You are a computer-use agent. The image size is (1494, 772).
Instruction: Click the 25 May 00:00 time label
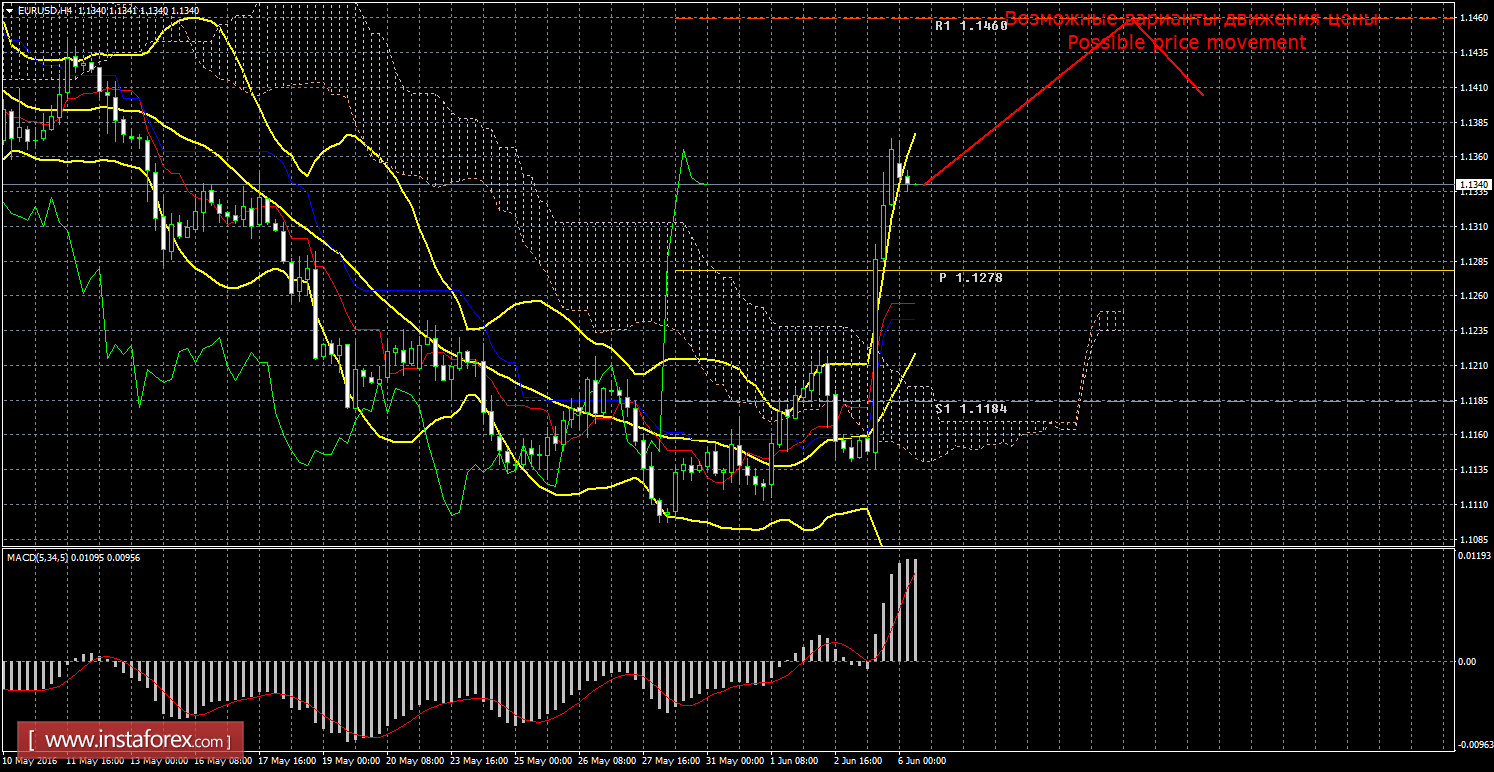[x=543, y=761]
